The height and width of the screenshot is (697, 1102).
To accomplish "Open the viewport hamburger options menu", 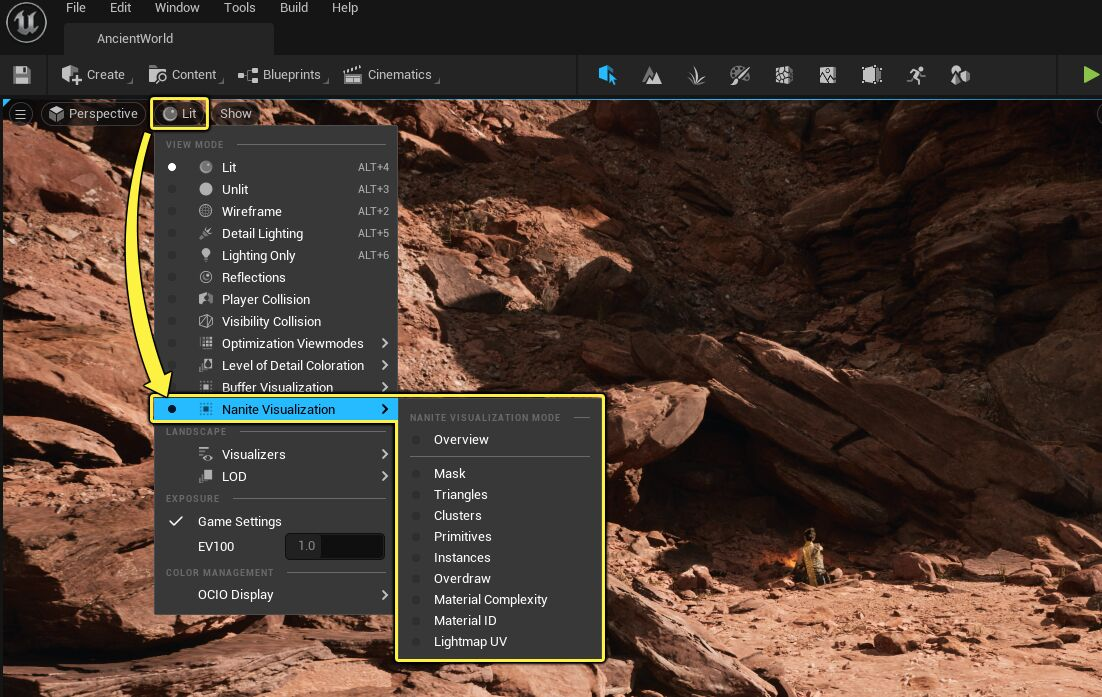I will (x=20, y=114).
